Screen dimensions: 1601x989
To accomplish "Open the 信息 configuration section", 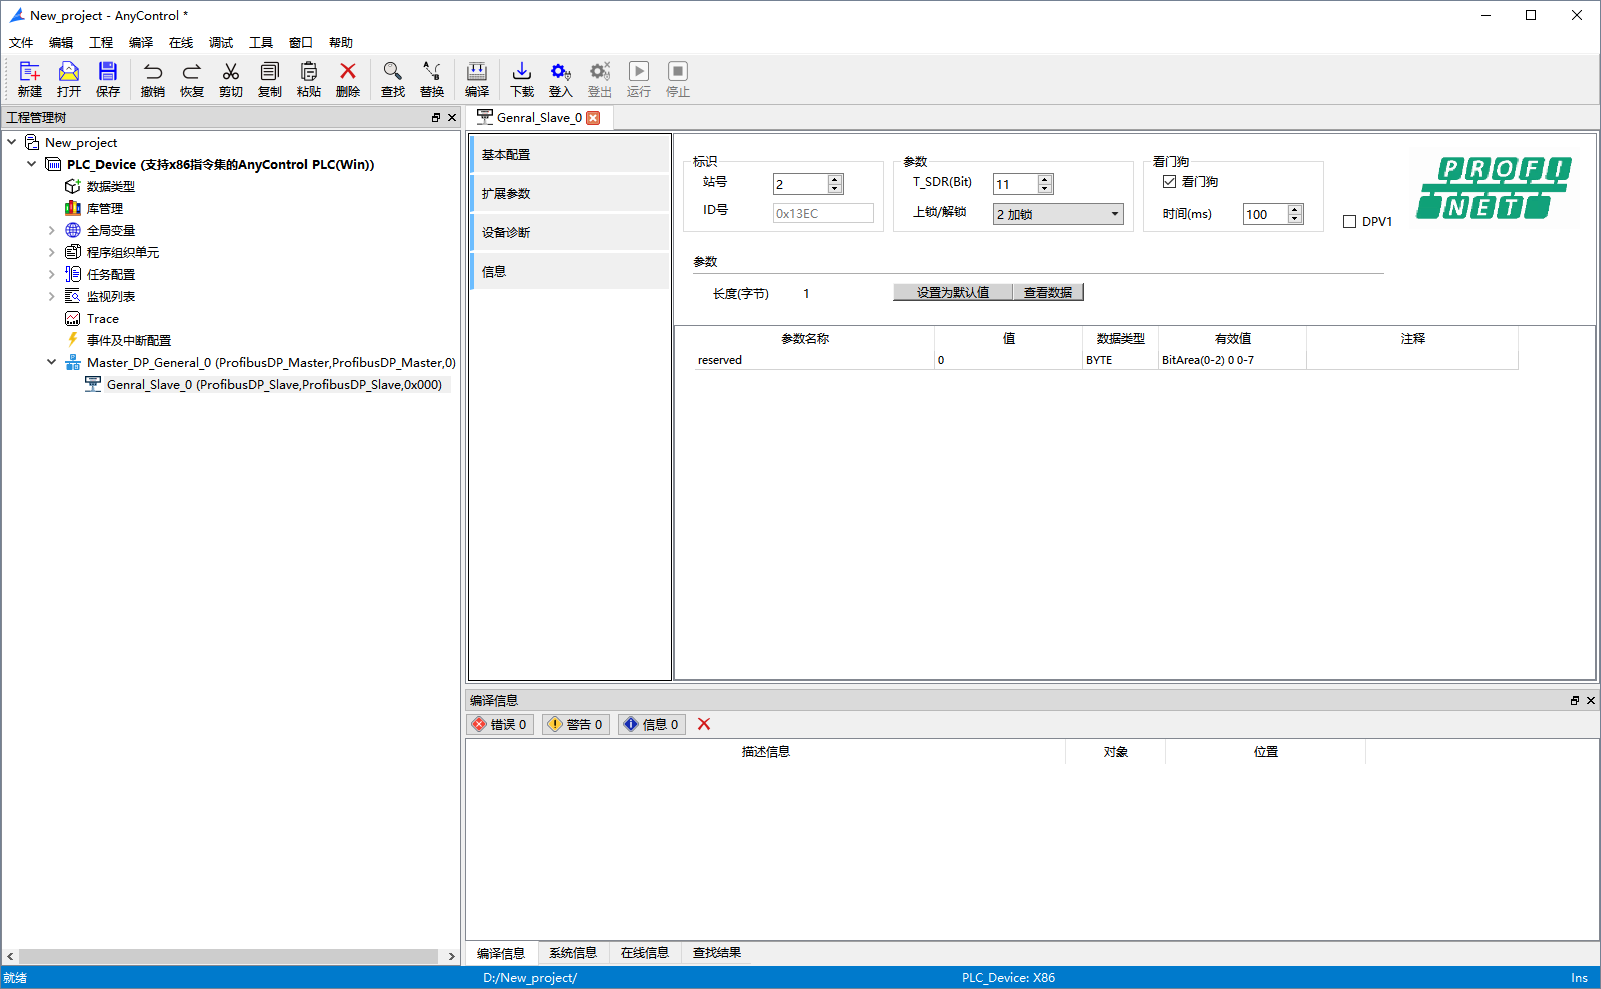I will (x=570, y=272).
